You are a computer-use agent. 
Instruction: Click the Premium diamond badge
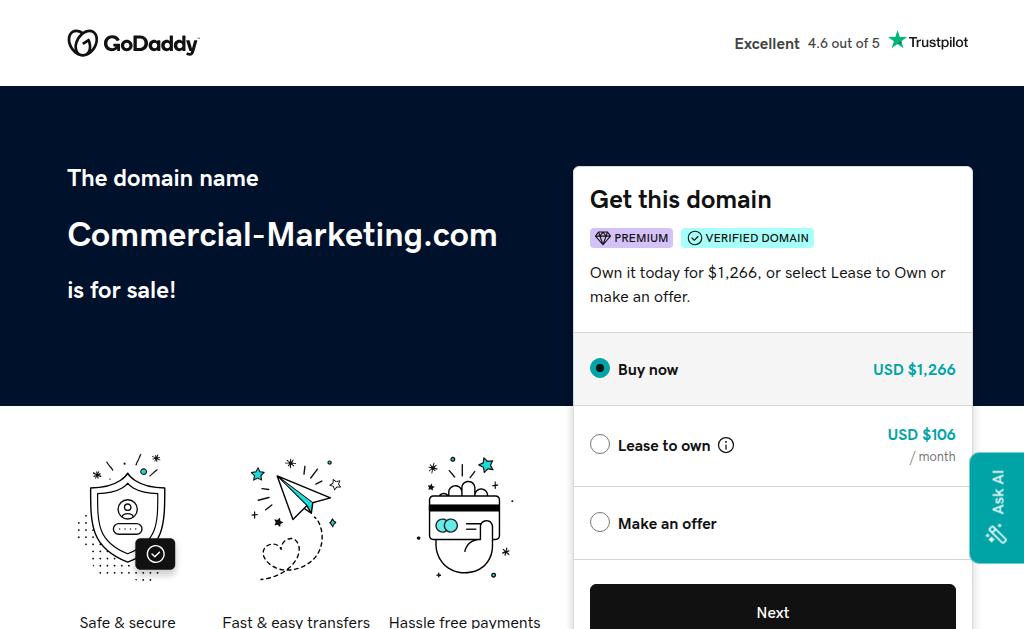[x=631, y=238]
